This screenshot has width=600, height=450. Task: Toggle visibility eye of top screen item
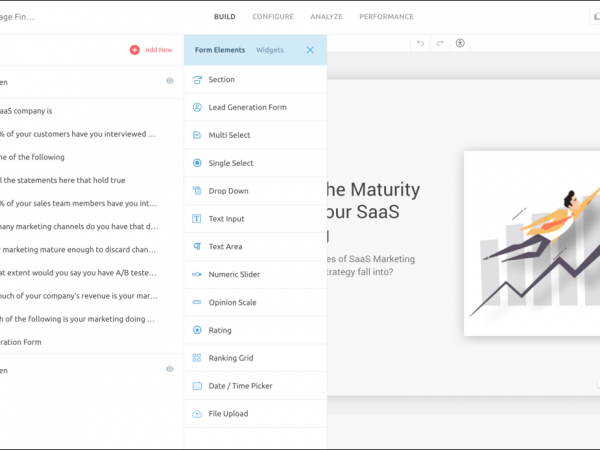pyautogui.click(x=169, y=82)
